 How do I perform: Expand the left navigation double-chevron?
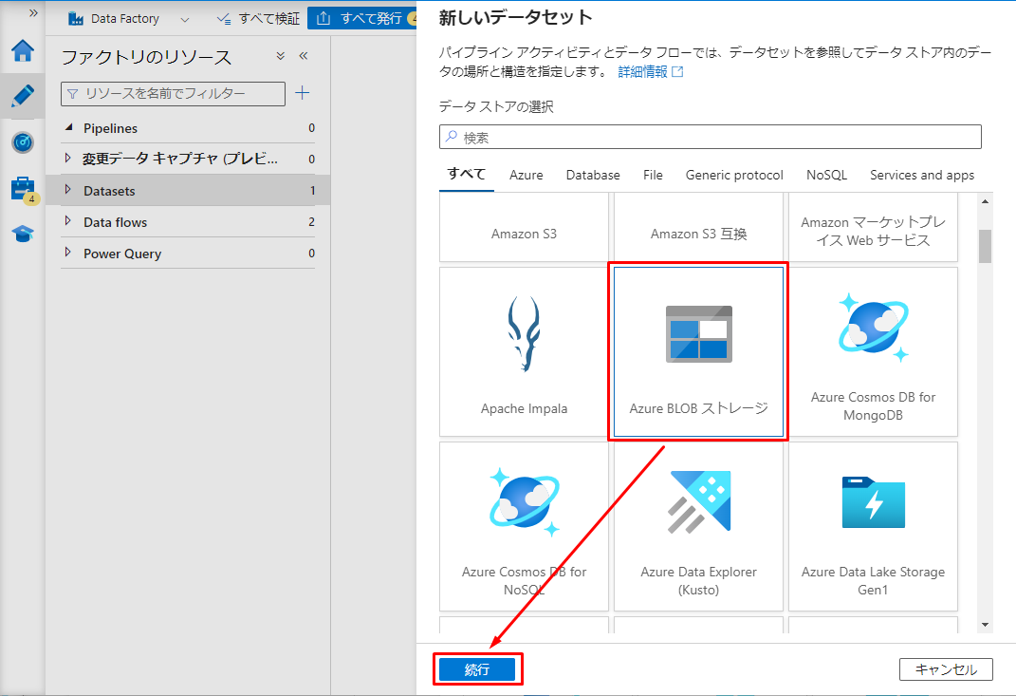click(x=34, y=13)
